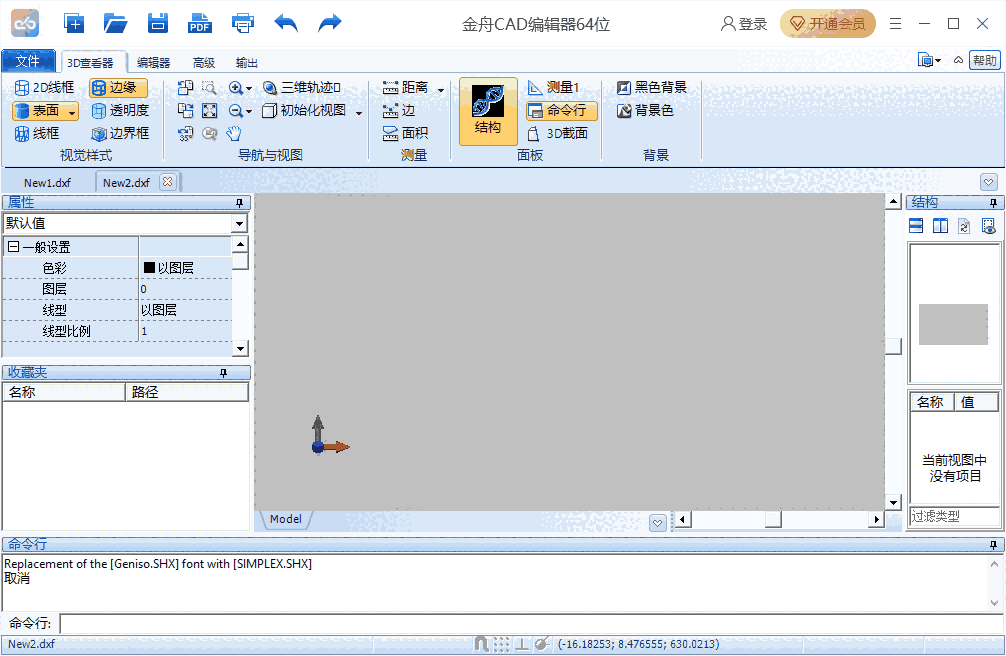
Task: Switch to the 编辑器 ribbon tab
Action: point(153,62)
